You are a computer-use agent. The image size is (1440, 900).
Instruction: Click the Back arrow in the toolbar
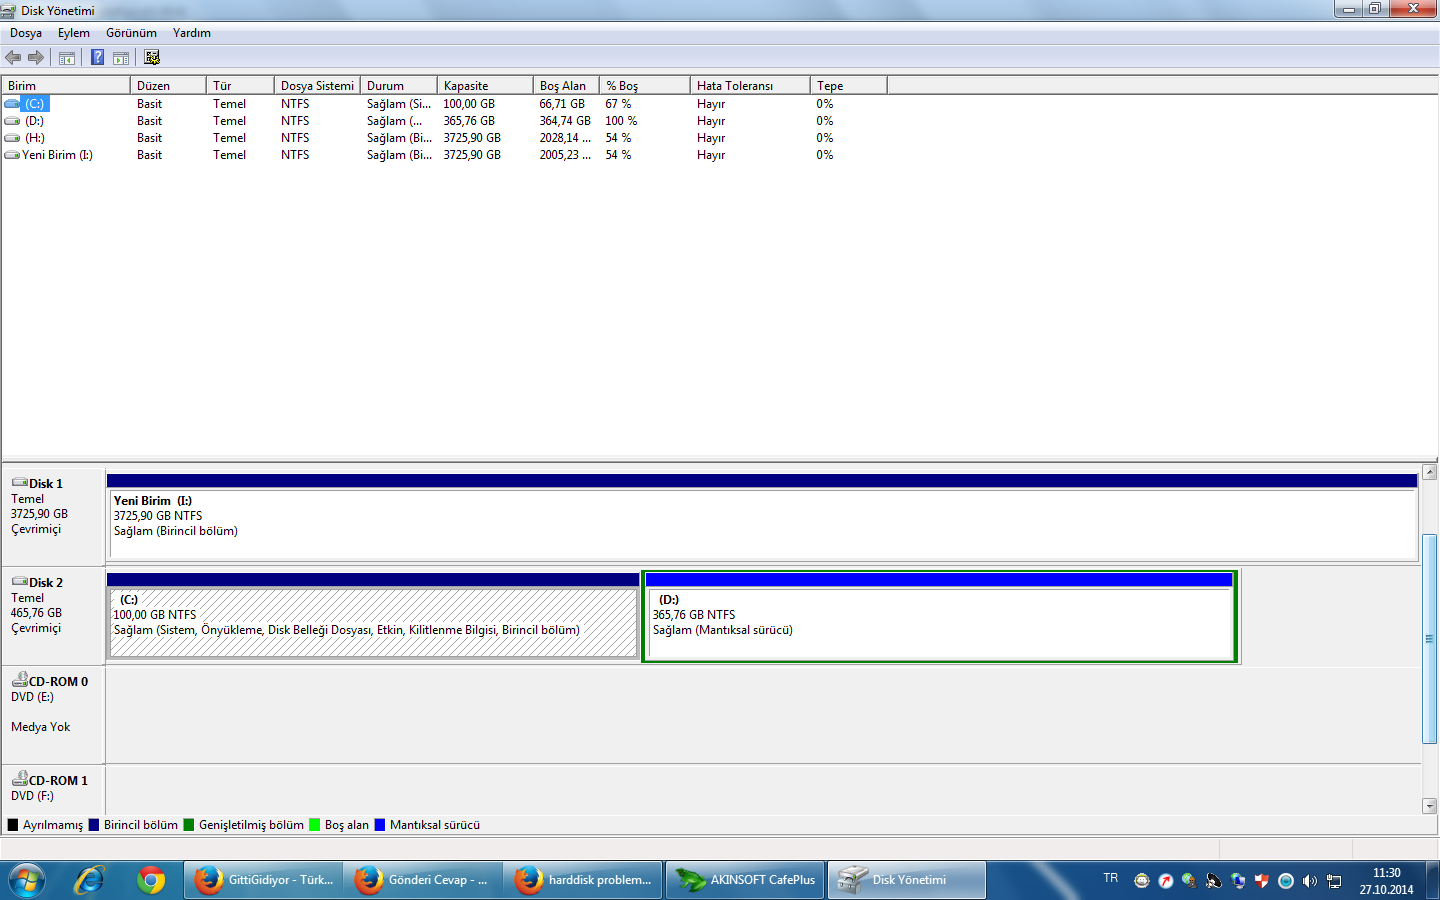click(x=13, y=58)
